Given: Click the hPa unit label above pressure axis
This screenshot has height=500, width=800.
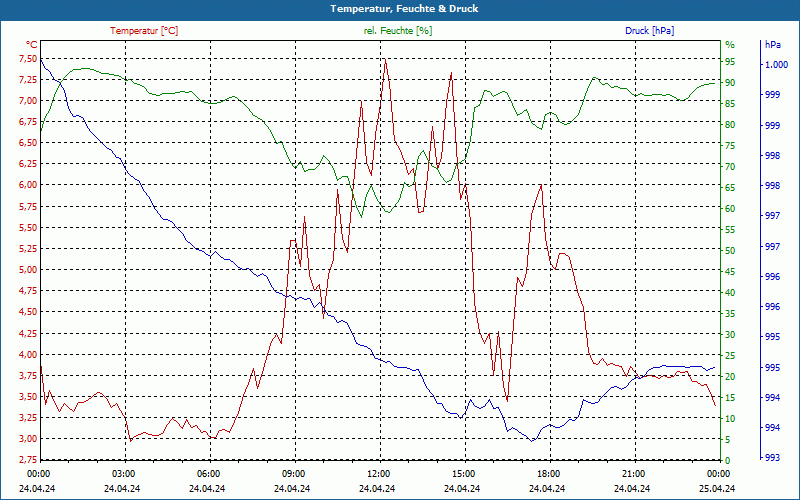Looking at the screenshot, I should click(772, 45).
